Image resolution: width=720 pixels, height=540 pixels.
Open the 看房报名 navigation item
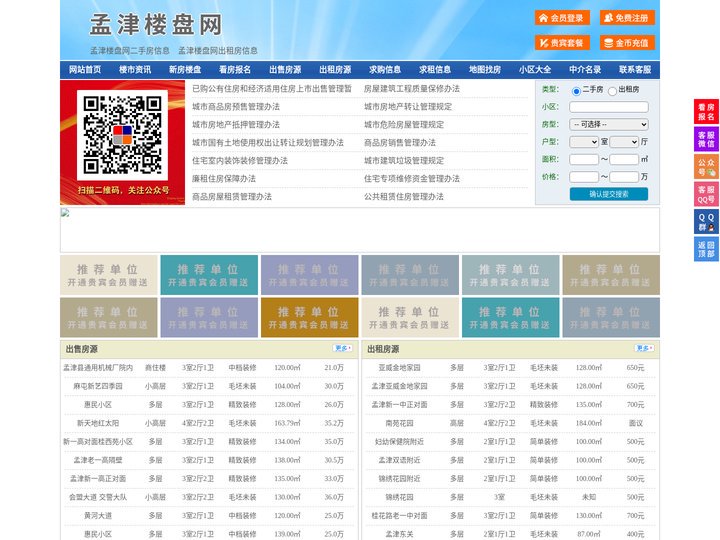click(x=235, y=70)
